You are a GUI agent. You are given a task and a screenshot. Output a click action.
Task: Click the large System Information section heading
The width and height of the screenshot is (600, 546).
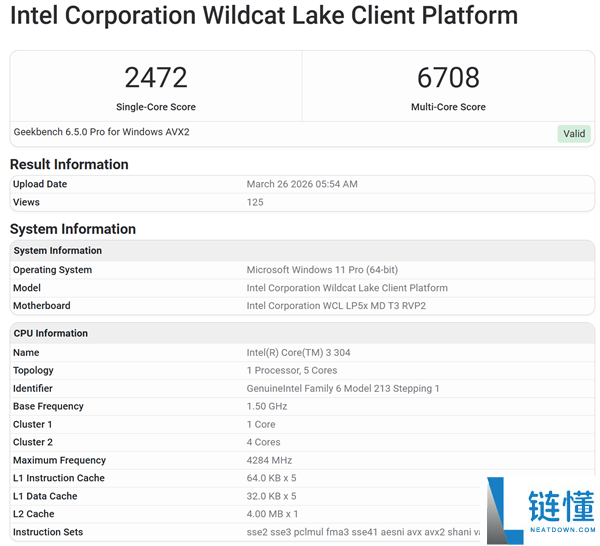[x=73, y=229]
